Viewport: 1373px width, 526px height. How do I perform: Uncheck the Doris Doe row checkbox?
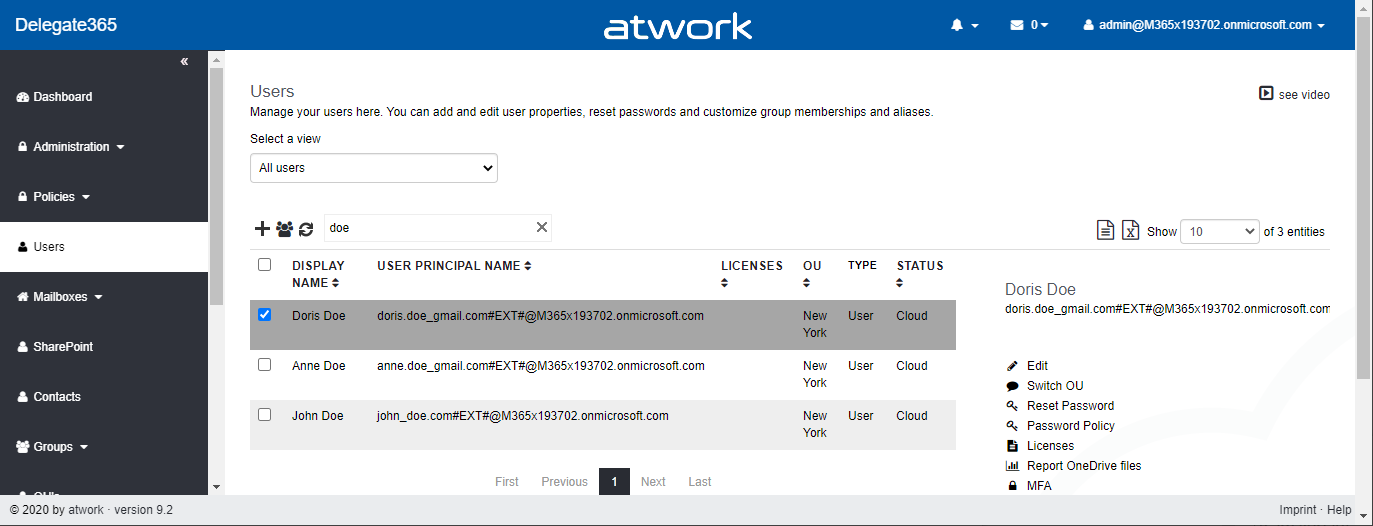(x=265, y=314)
